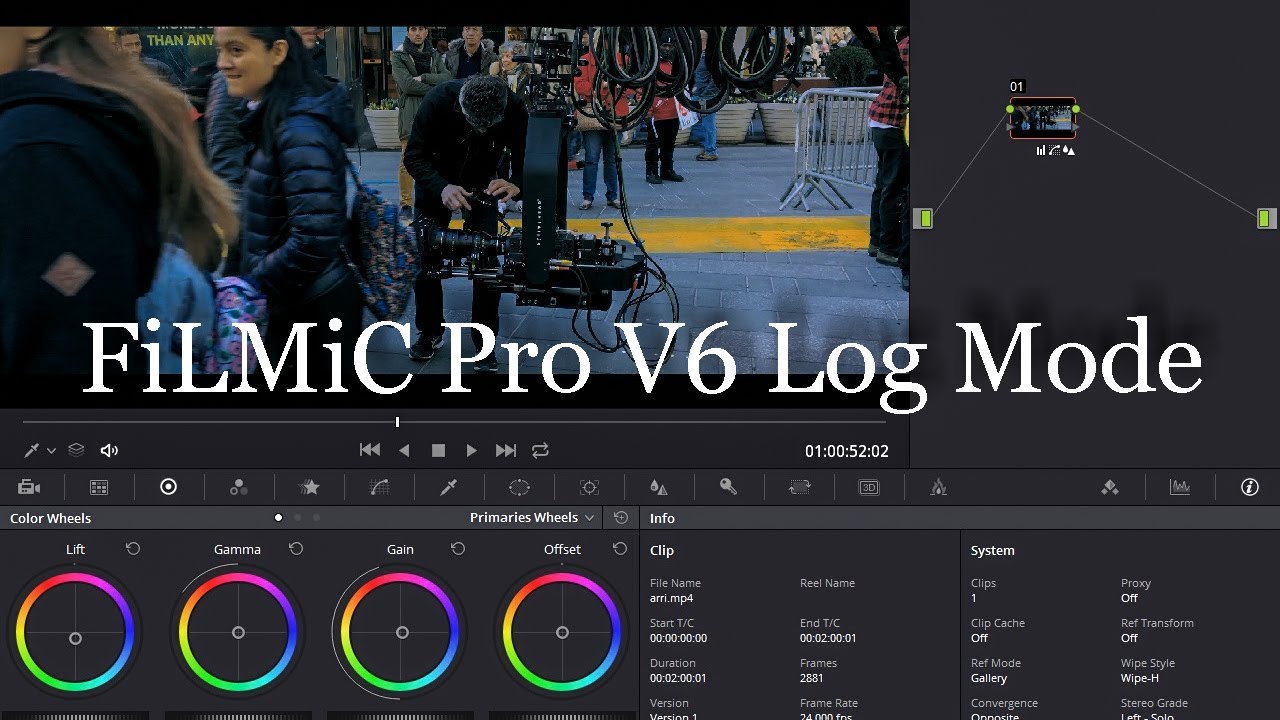Play the clip forward
Viewport: 1280px width, 720px height.
click(472, 451)
